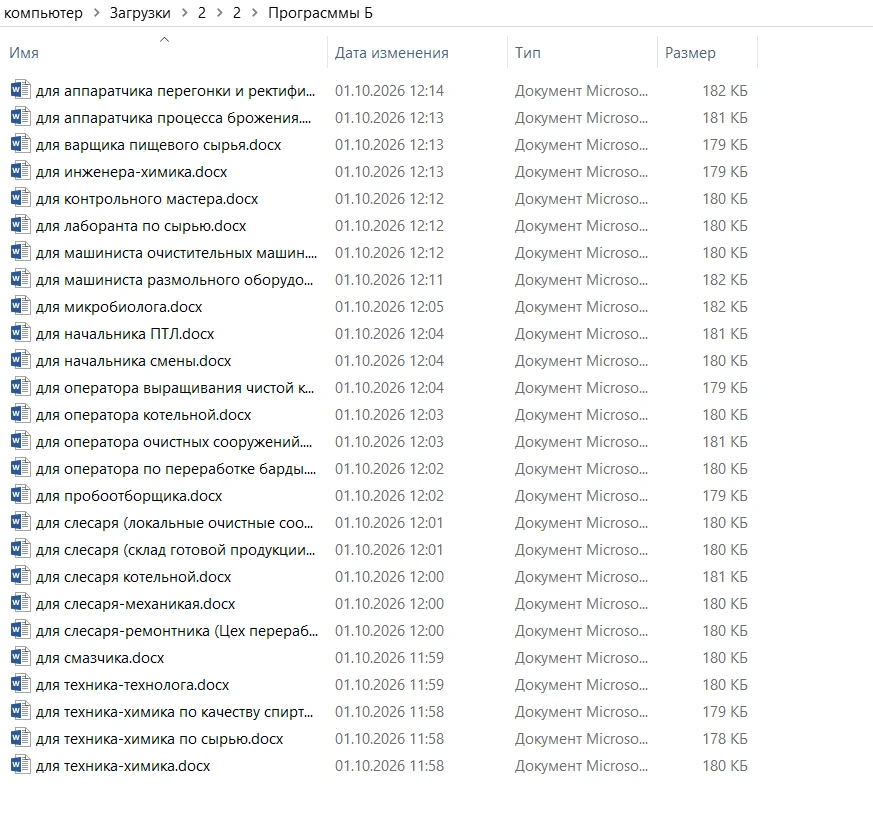The width and height of the screenshot is (873, 813).
Task: Select file для оператора котельной.docx
Action: coord(380,415)
